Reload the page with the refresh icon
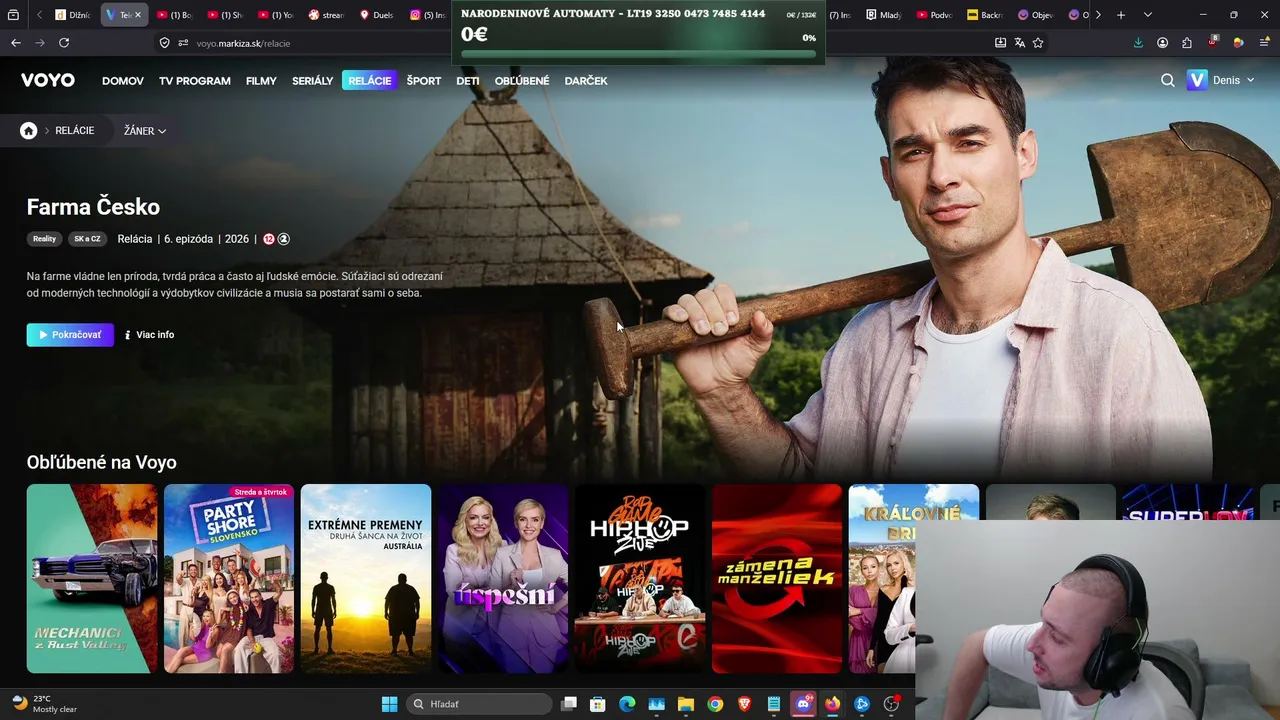Image resolution: width=1280 pixels, height=720 pixels. (64, 43)
